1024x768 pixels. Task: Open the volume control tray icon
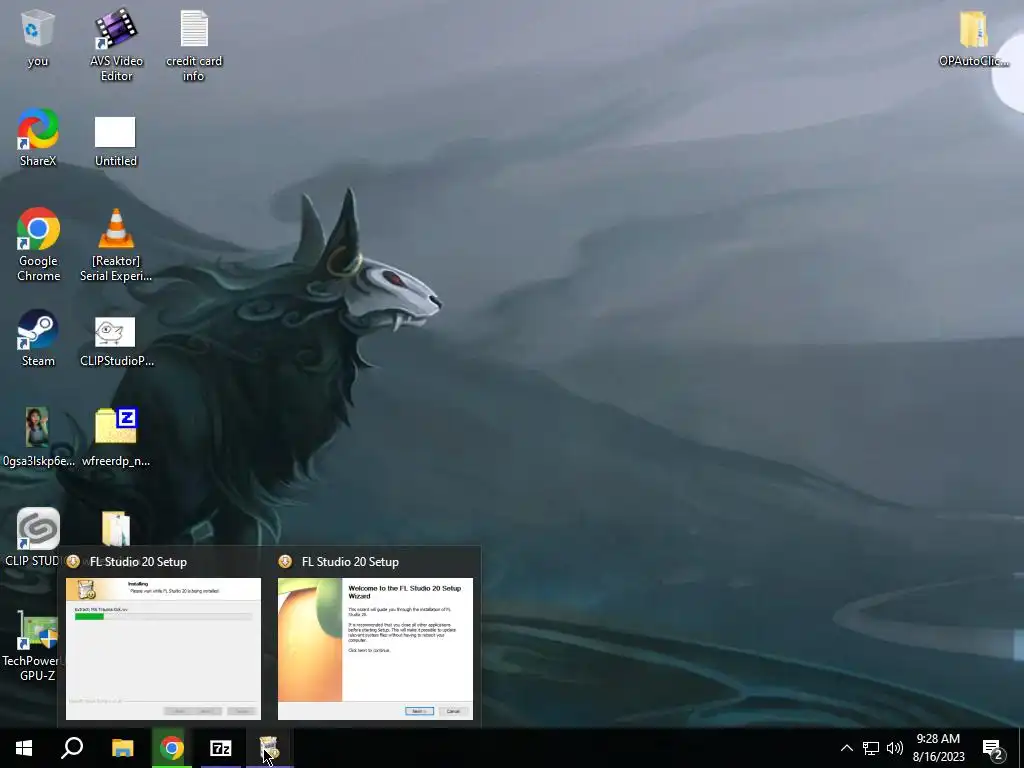click(x=895, y=748)
